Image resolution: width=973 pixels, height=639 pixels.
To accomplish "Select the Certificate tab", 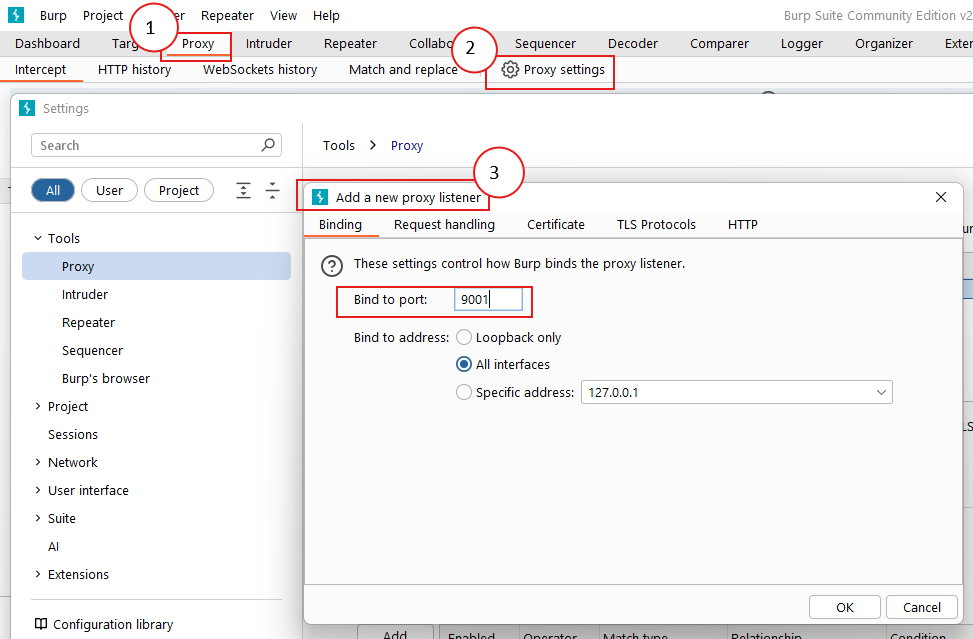I will 555,225.
